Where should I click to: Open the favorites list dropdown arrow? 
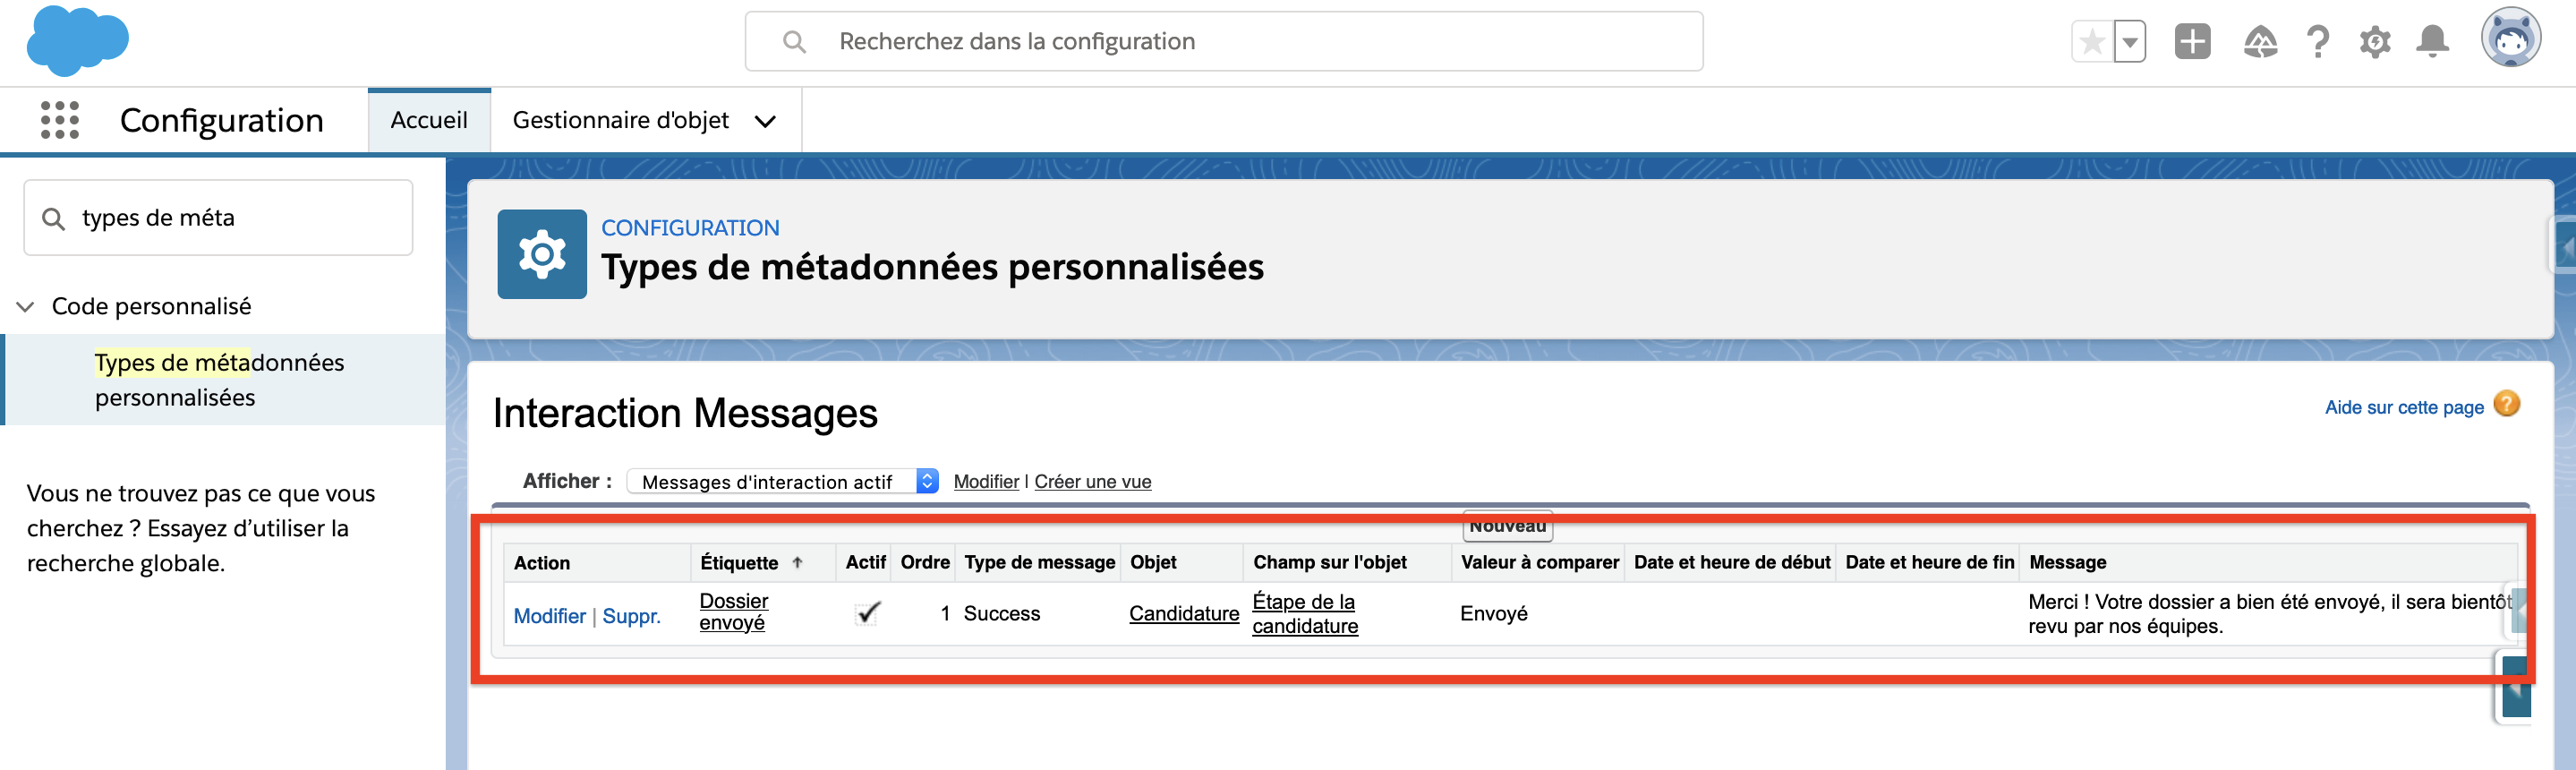tap(2130, 42)
